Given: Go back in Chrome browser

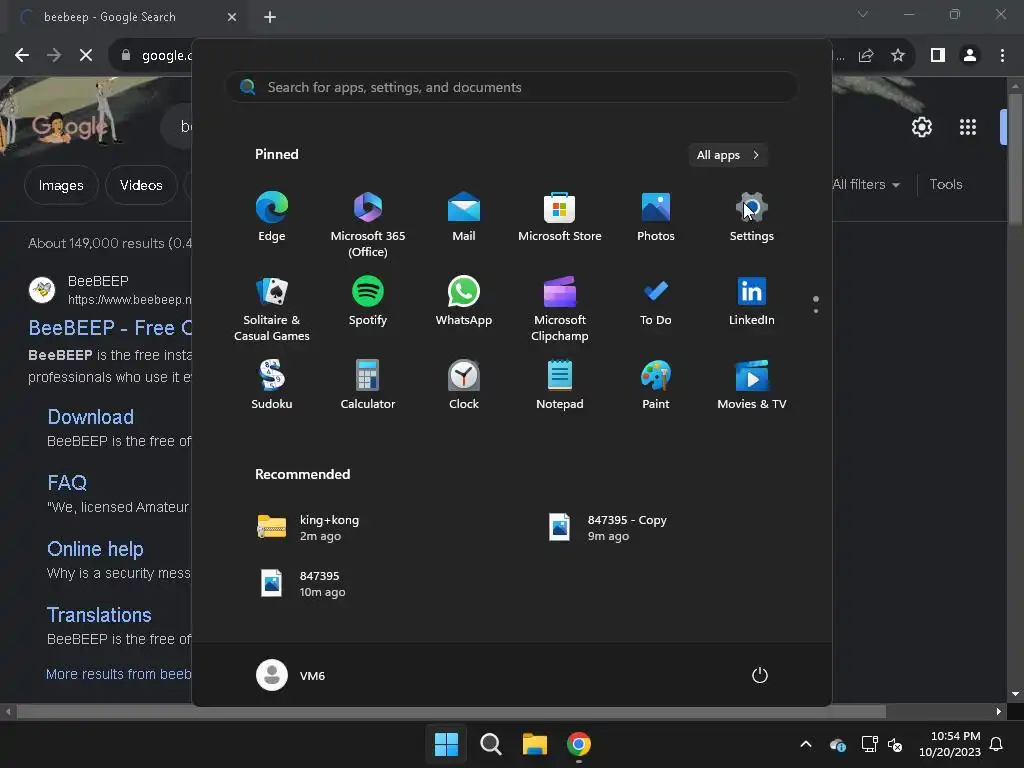Looking at the screenshot, I should pos(22,56).
